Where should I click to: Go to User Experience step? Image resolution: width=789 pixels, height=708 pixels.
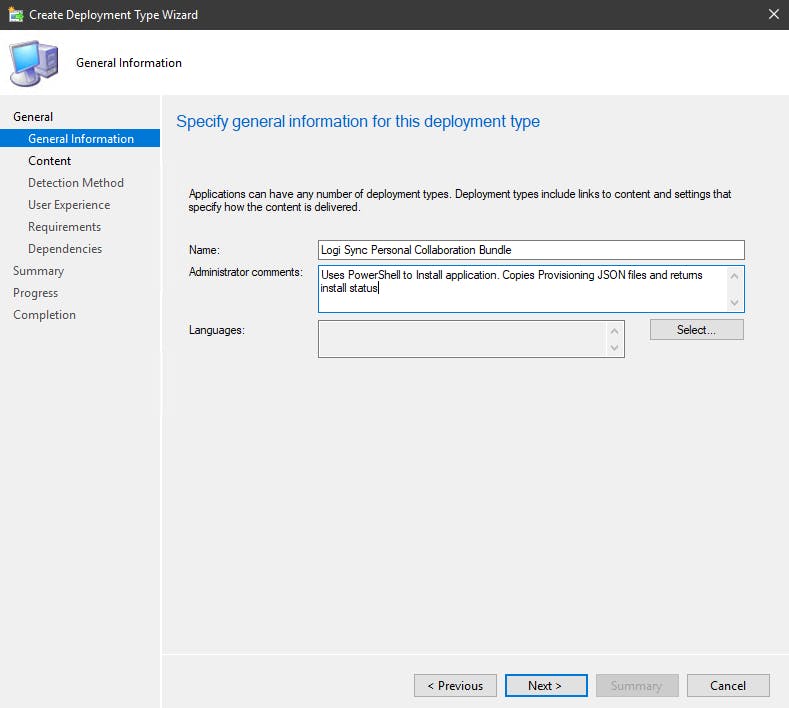tap(69, 205)
